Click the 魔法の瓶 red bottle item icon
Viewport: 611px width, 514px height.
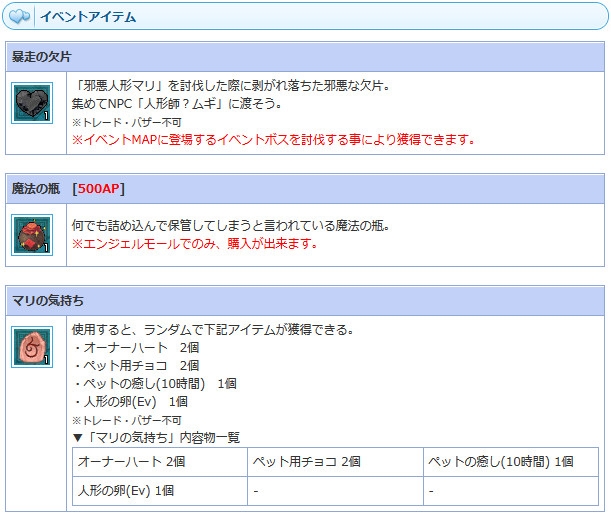[32, 235]
